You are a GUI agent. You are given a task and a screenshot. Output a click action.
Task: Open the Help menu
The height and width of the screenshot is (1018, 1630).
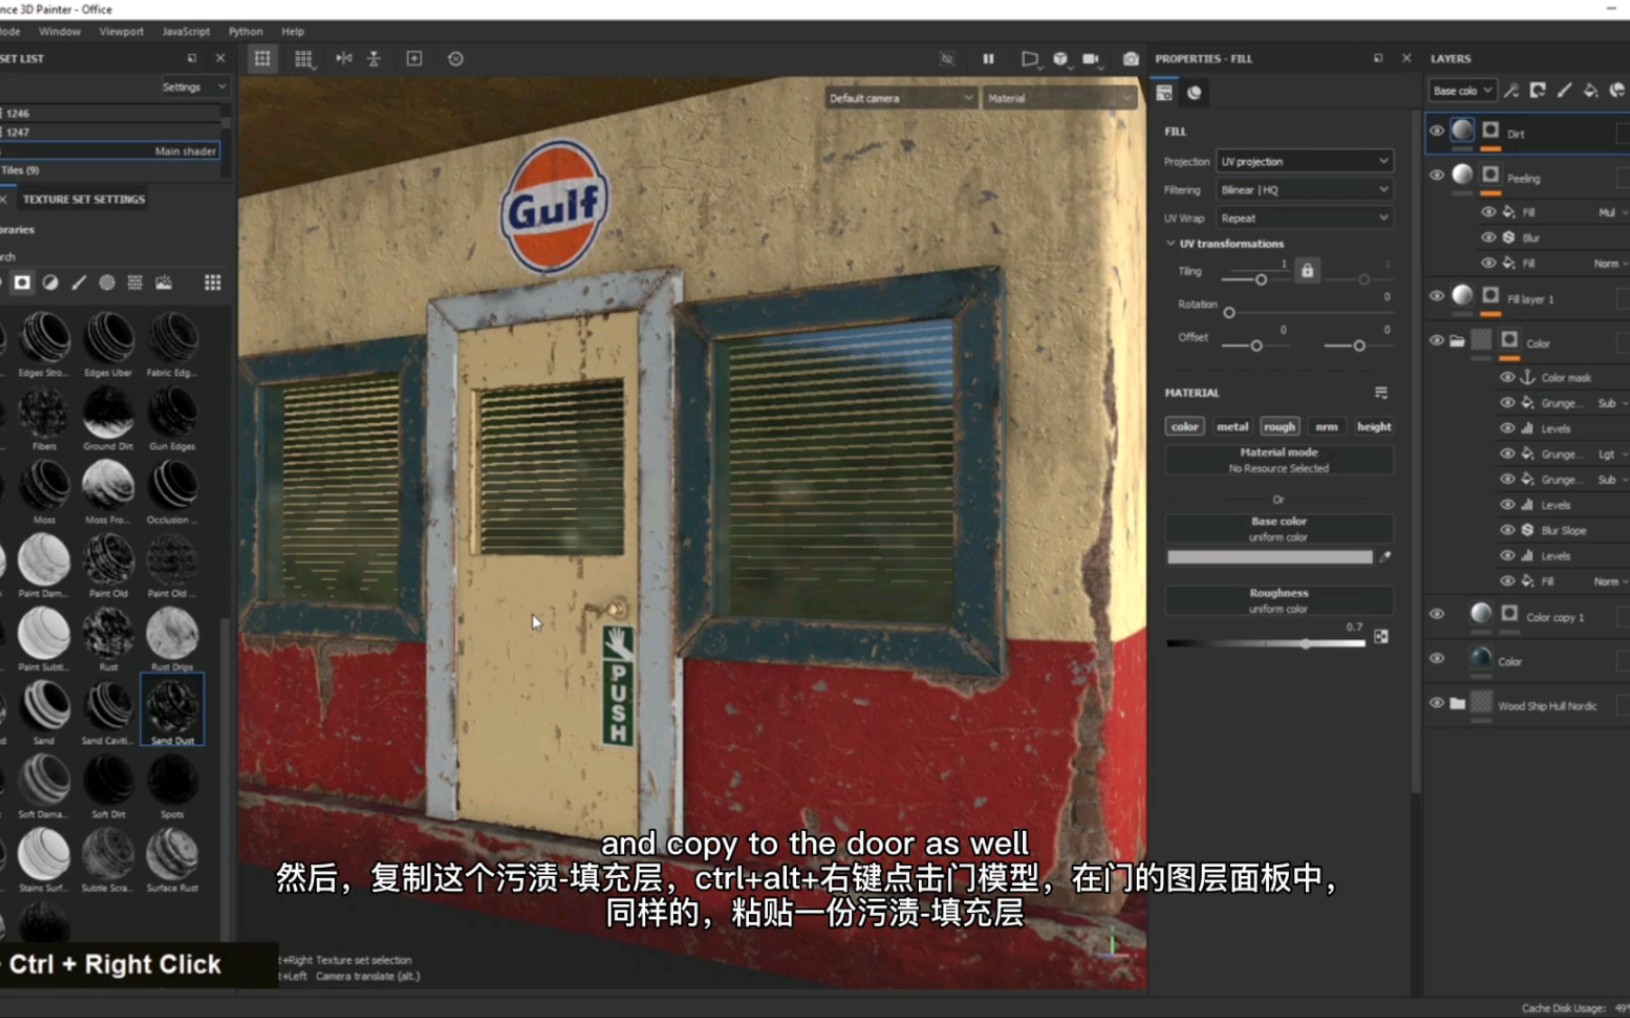[x=292, y=32]
